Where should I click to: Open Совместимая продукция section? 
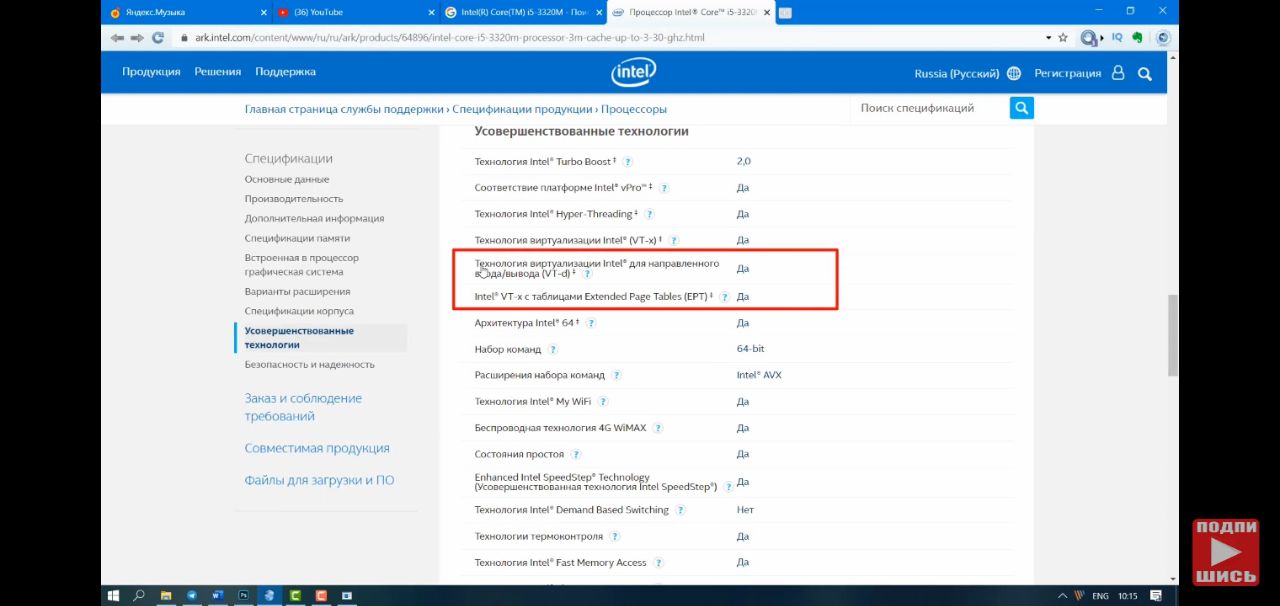click(317, 449)
